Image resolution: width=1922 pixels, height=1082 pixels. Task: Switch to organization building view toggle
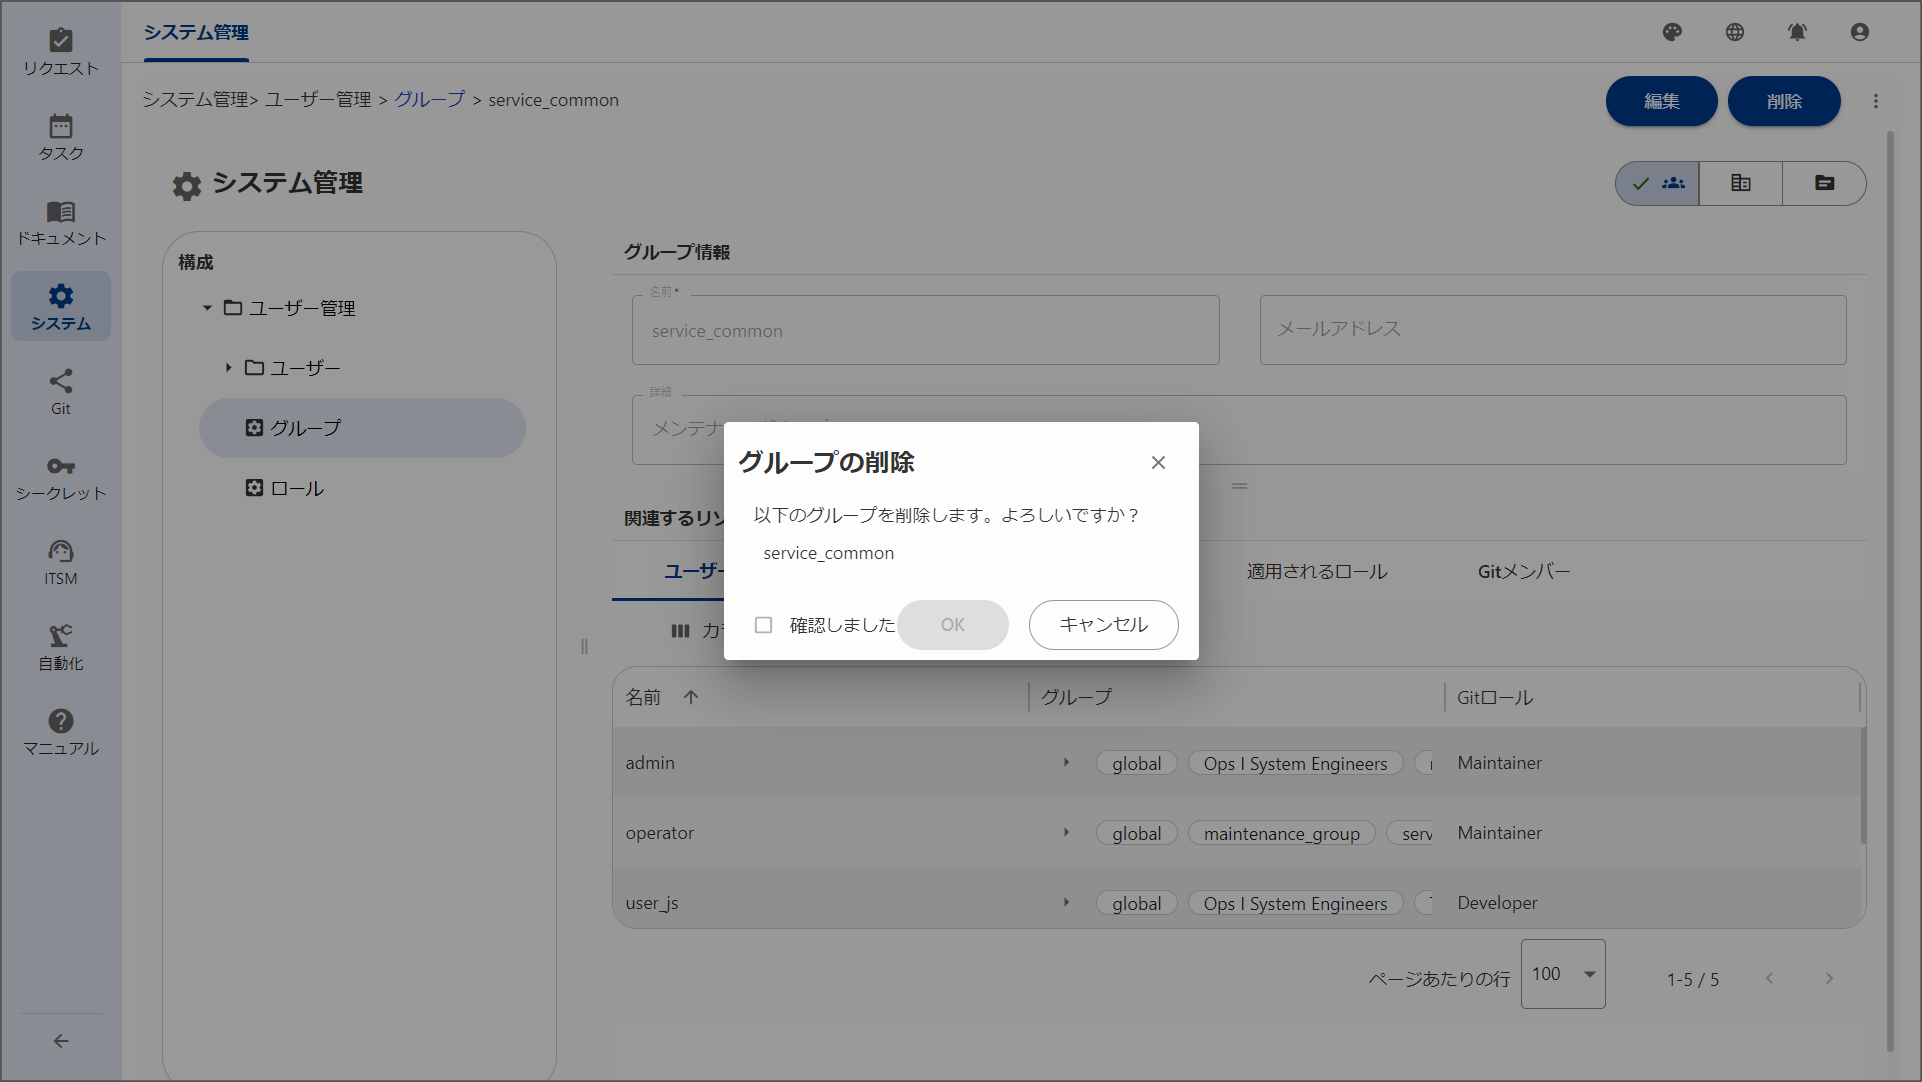tap(1741, 183)
